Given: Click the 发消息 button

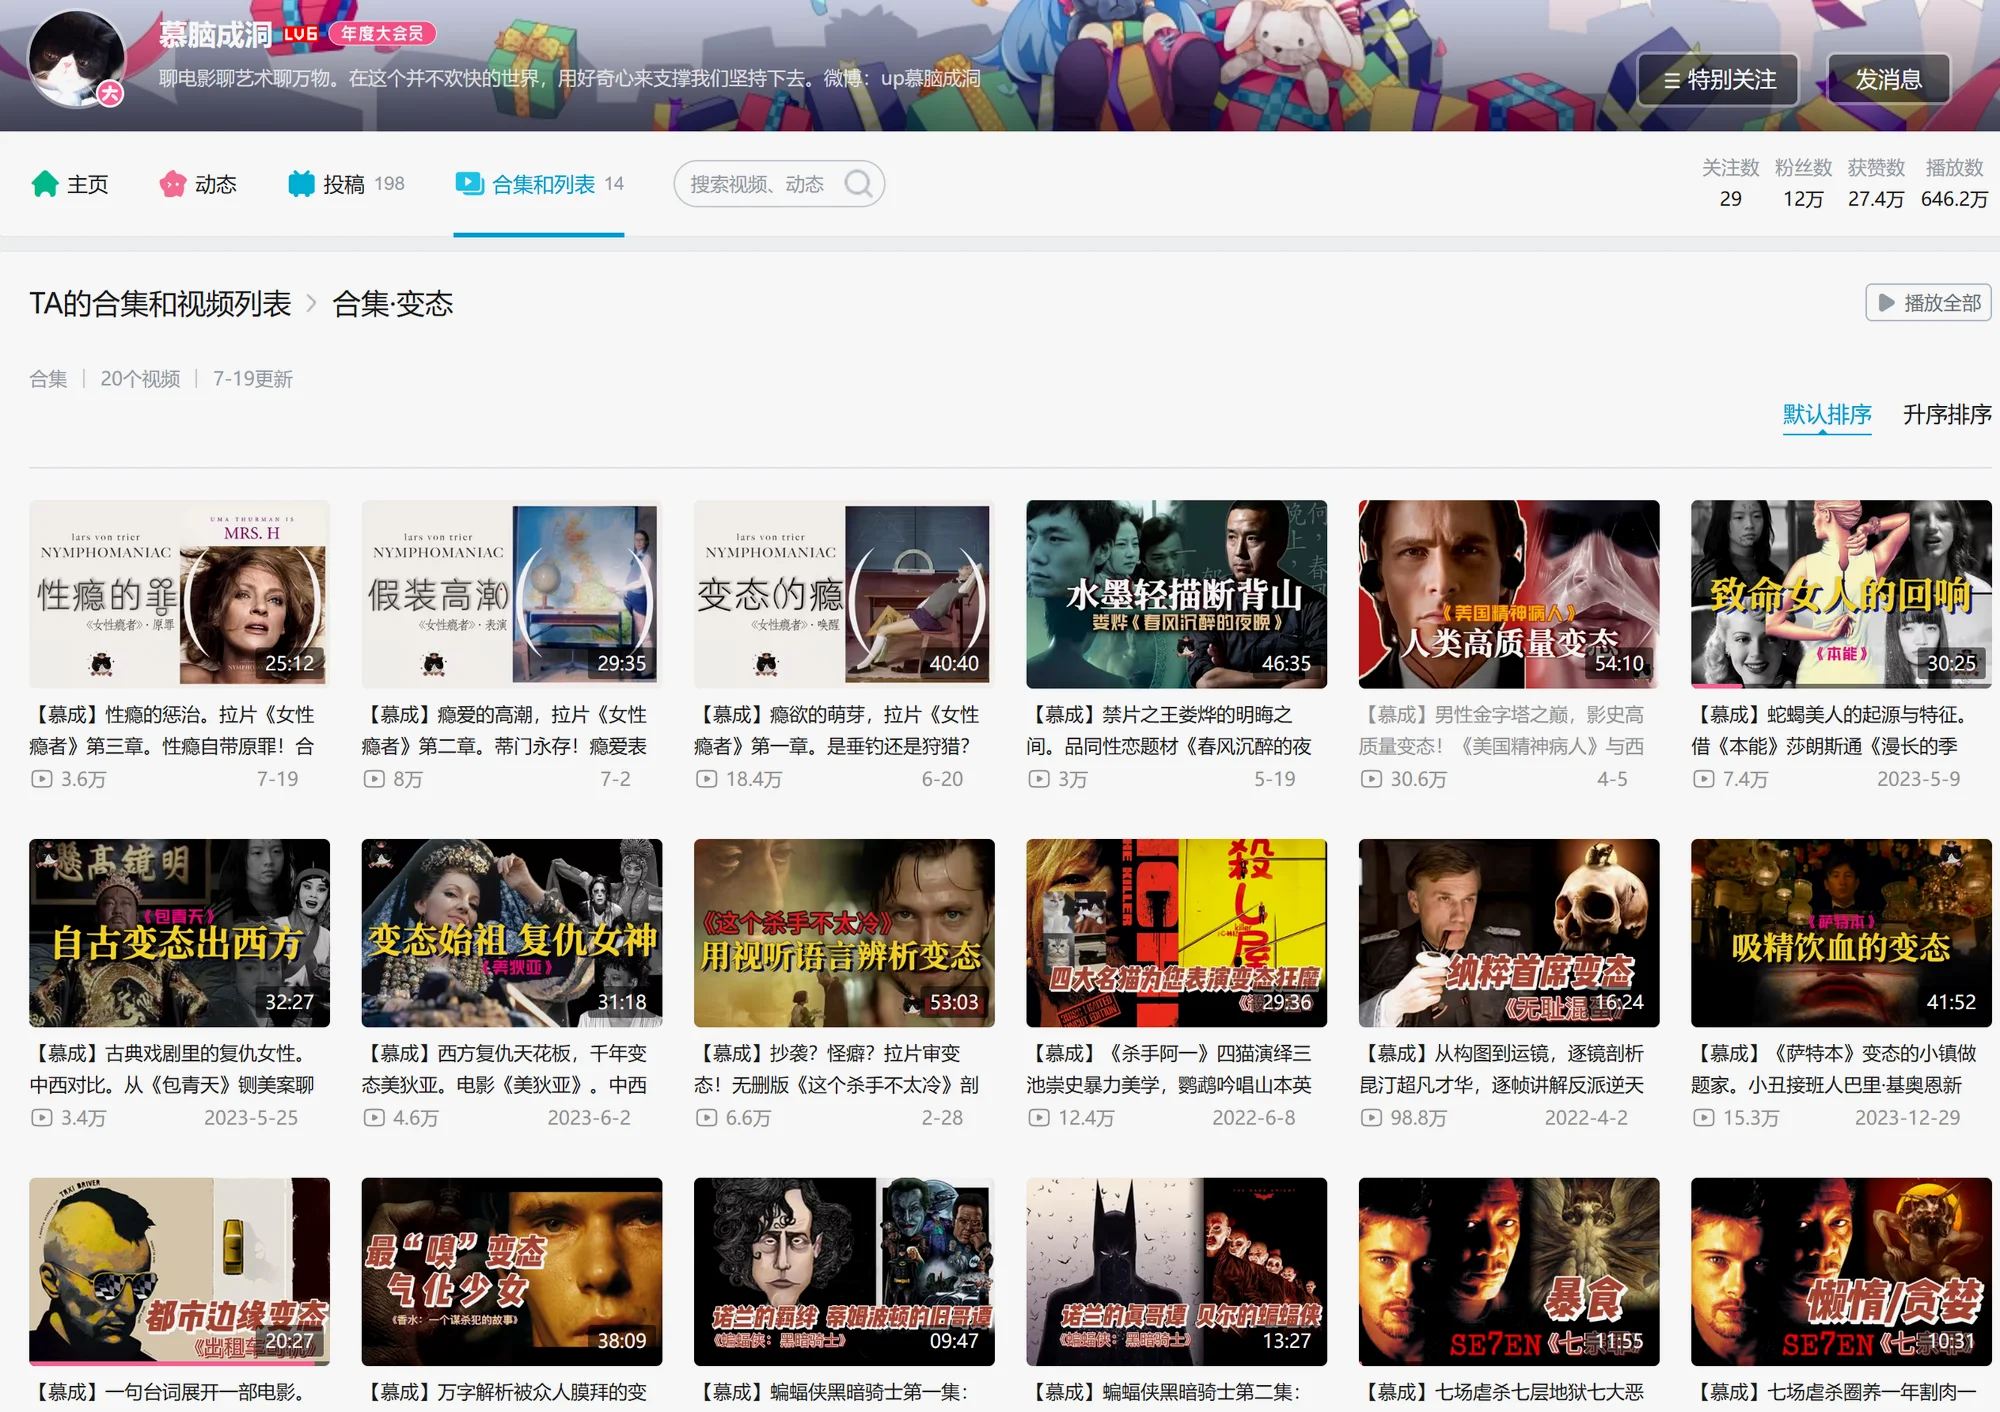Looking at the screenshot, I should [x=1888, y=80].
